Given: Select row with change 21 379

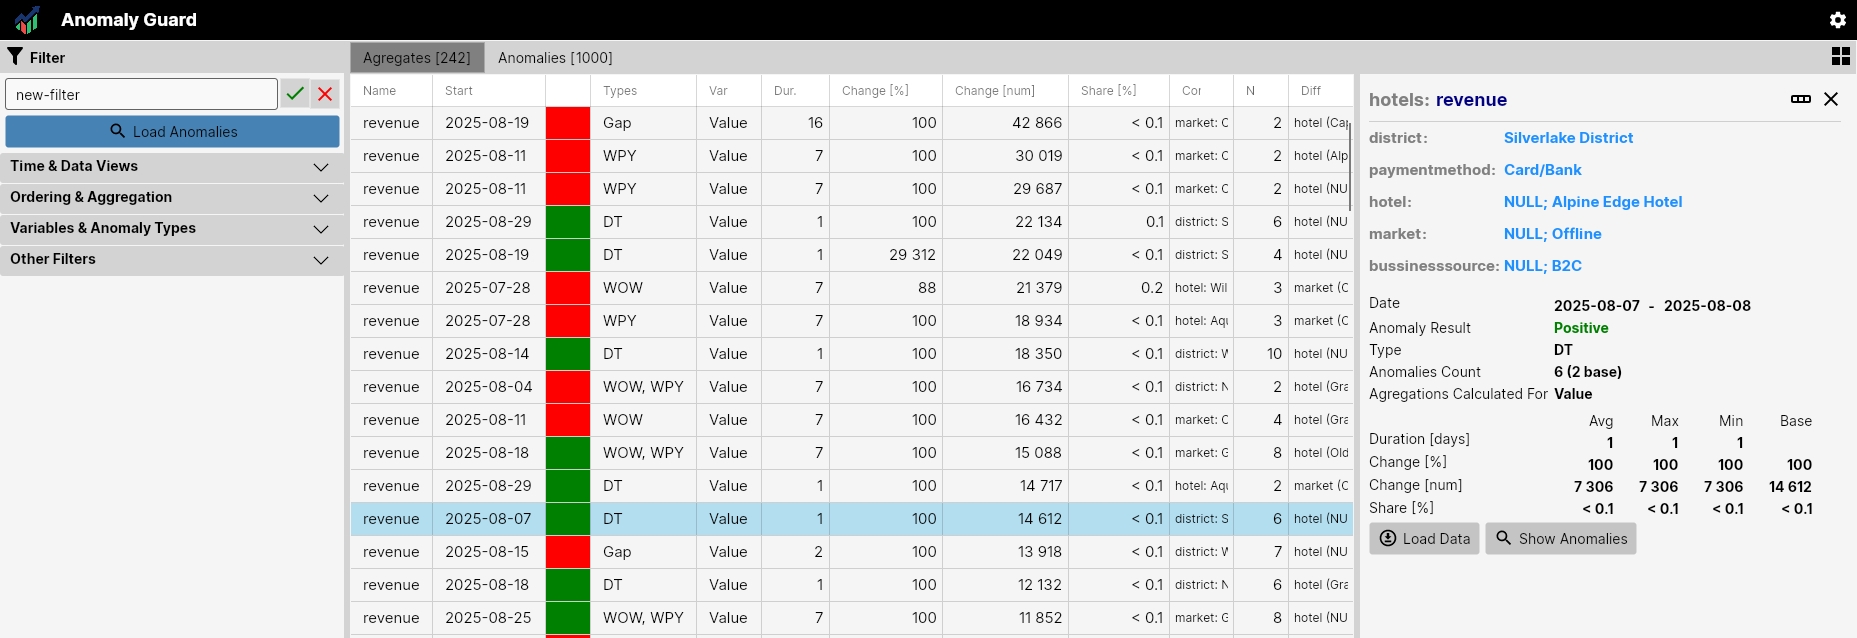Looking at the screenshot, I should click(x=851, y=288).
